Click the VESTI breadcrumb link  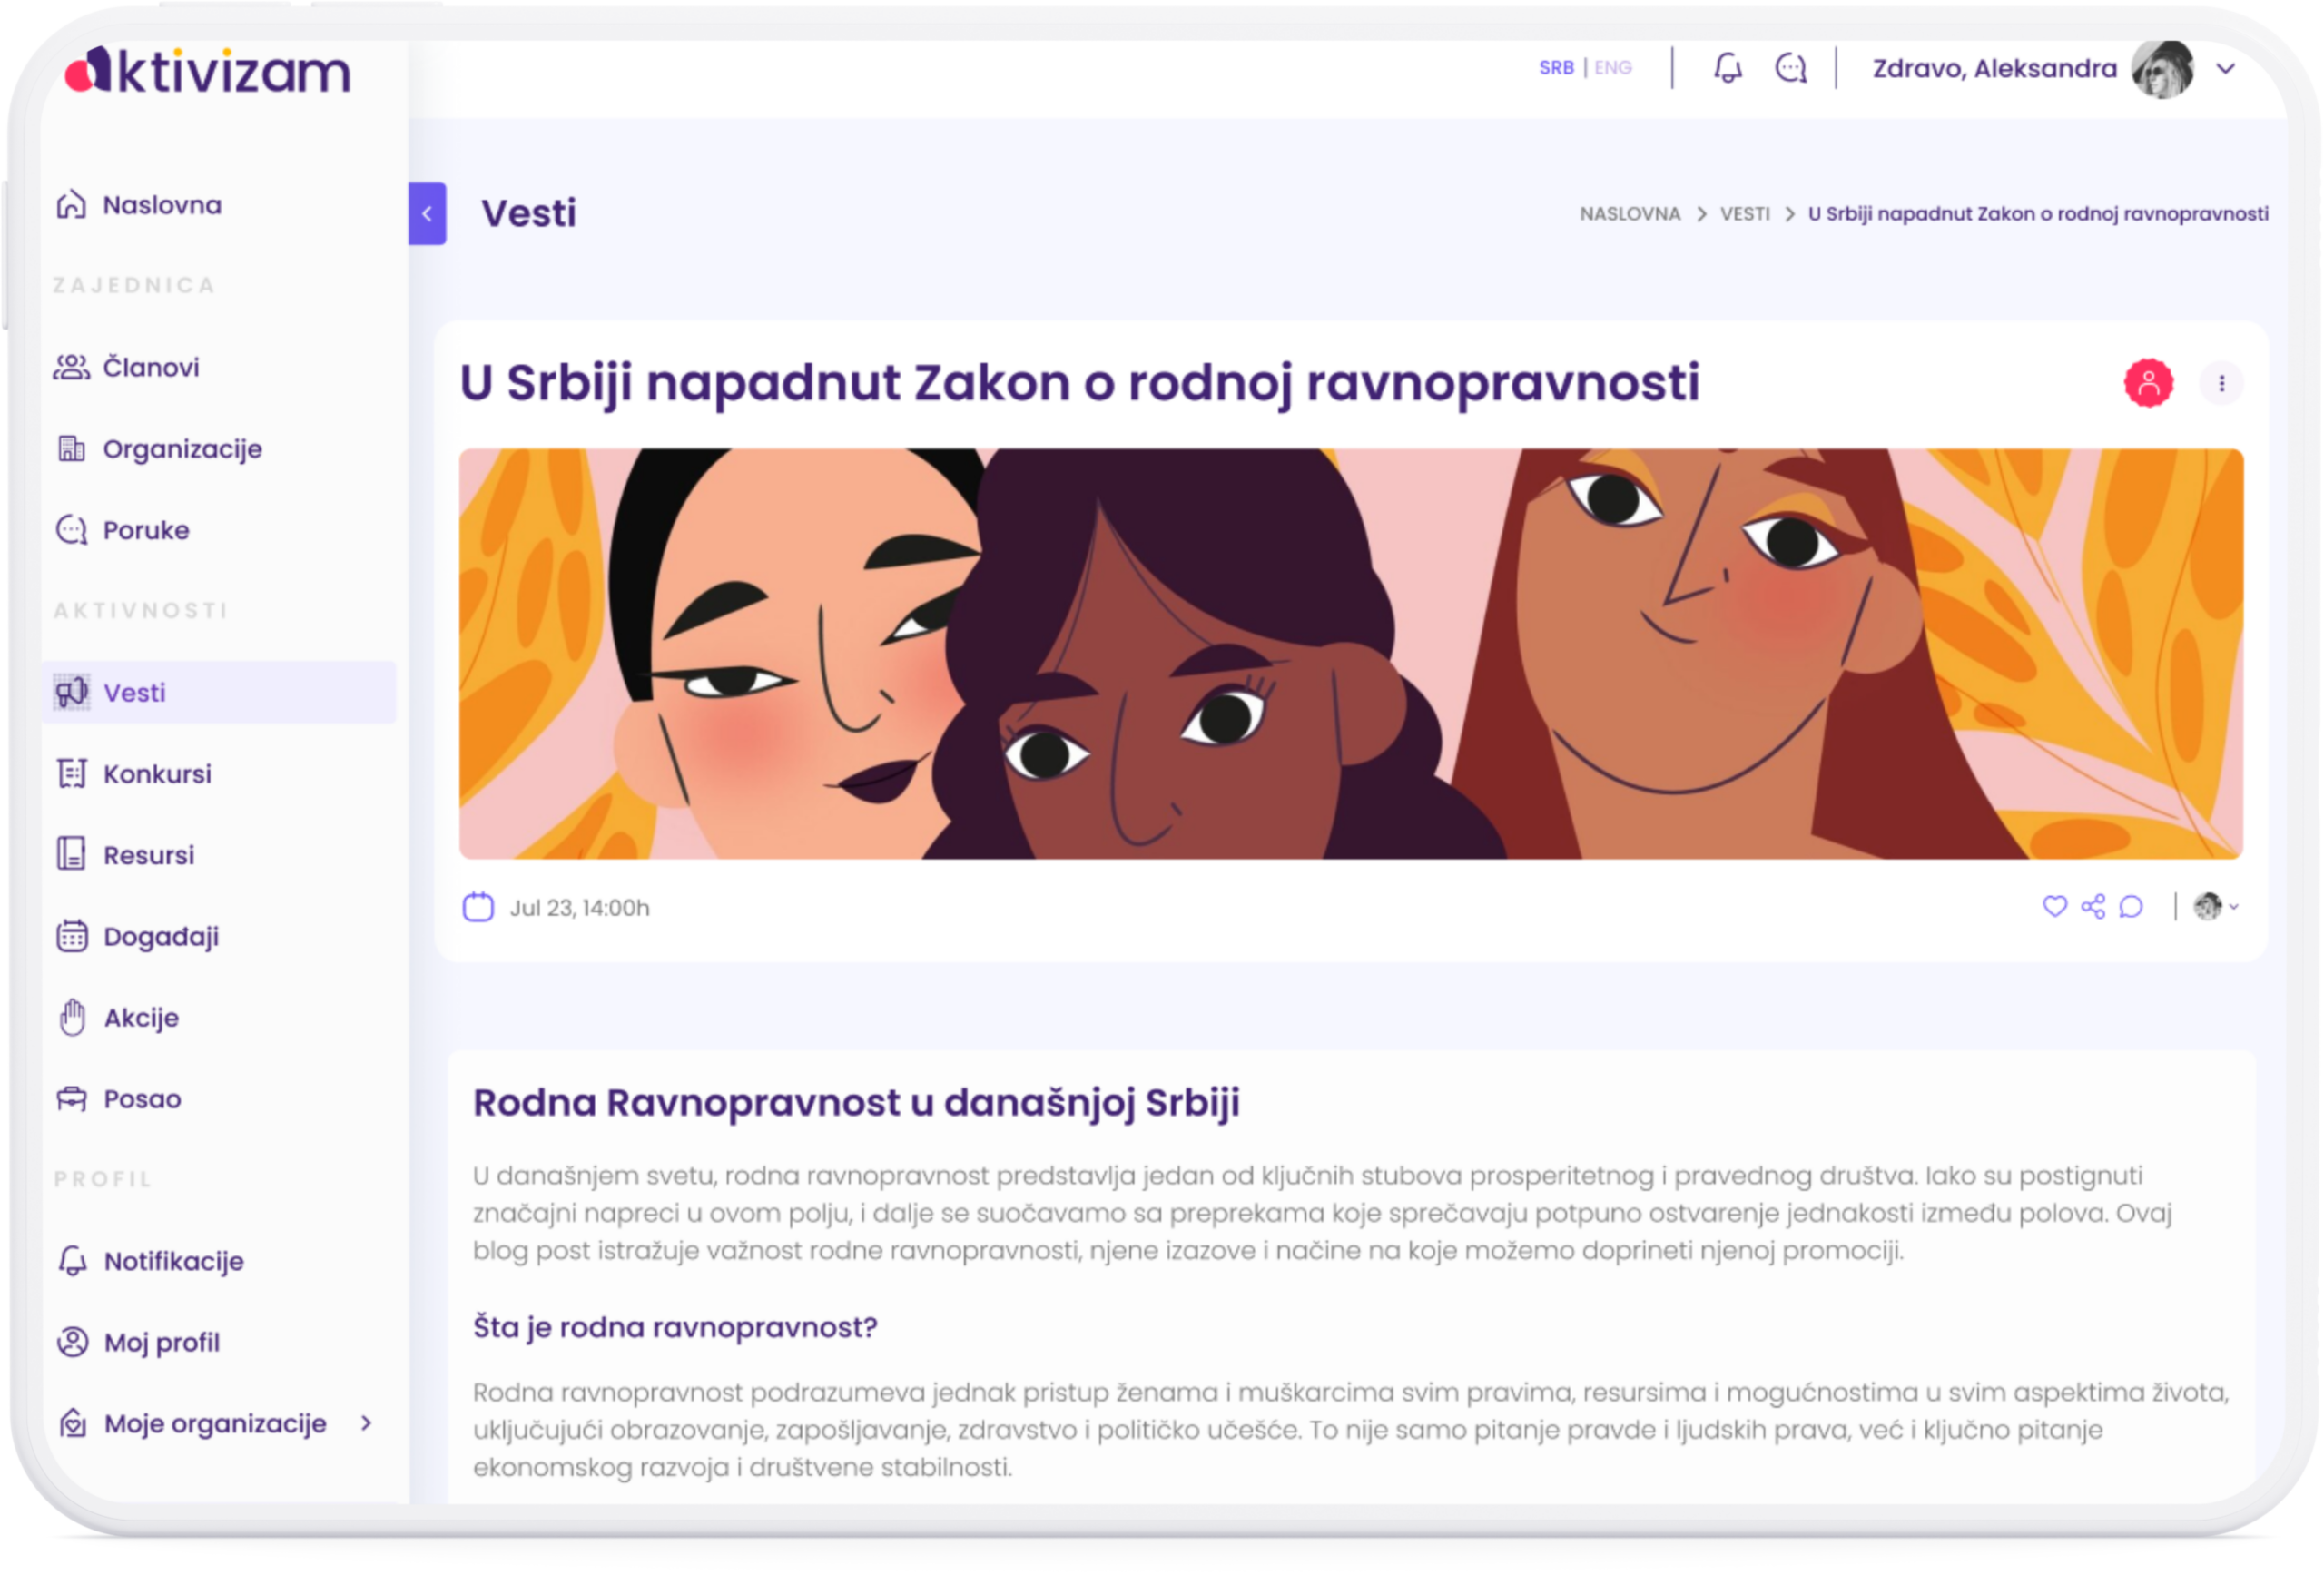pos(1744,214)
